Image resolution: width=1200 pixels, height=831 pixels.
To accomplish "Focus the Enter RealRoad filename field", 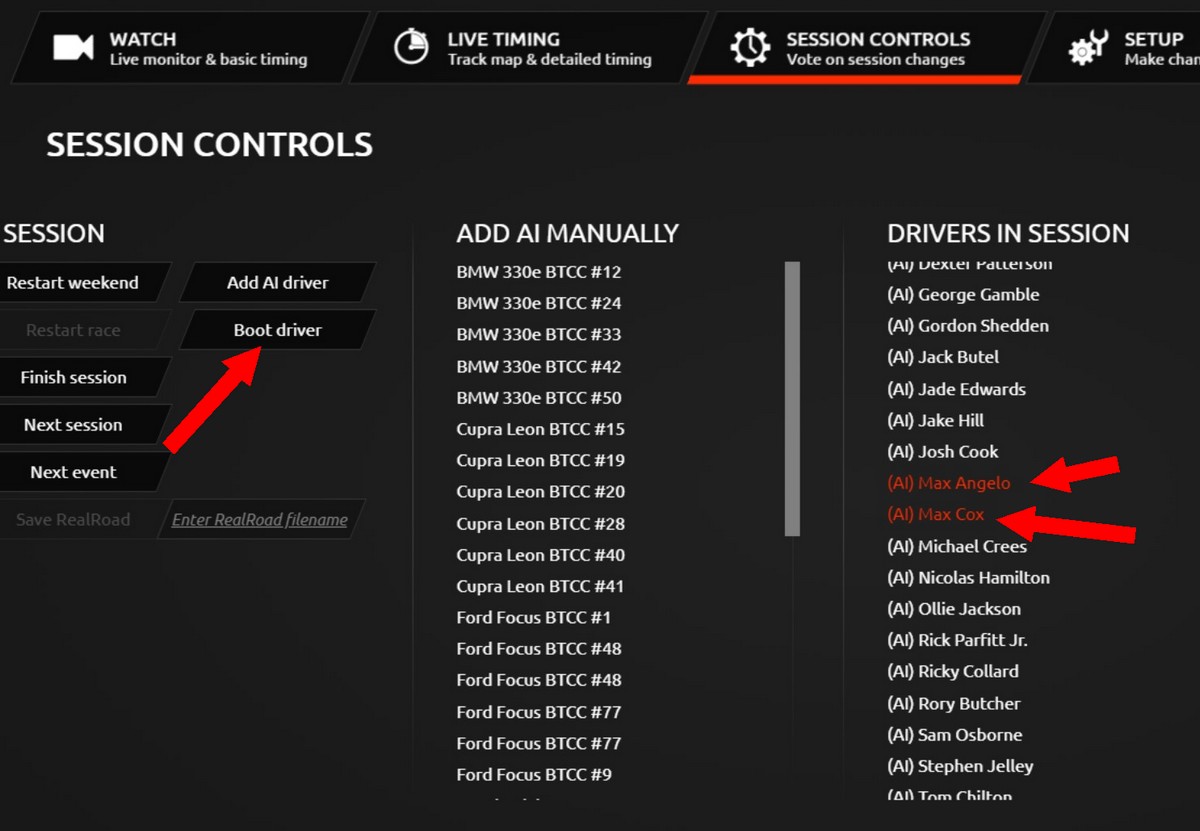I will (x=260, y=519).
